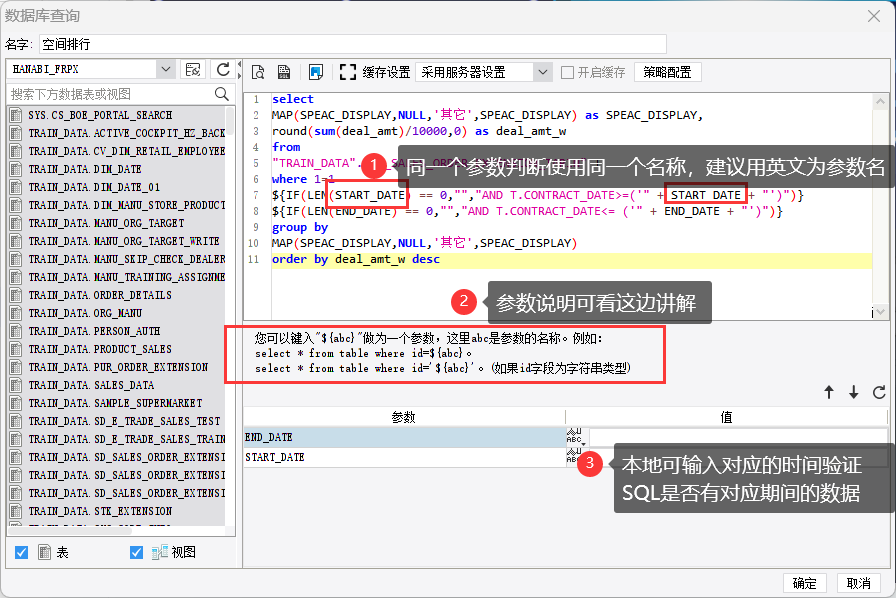This screenshot has height=598, width=896.
Task: Click table icon beside TRAIN_DATA.STK_EXTENSION
Action: [16, 511]
